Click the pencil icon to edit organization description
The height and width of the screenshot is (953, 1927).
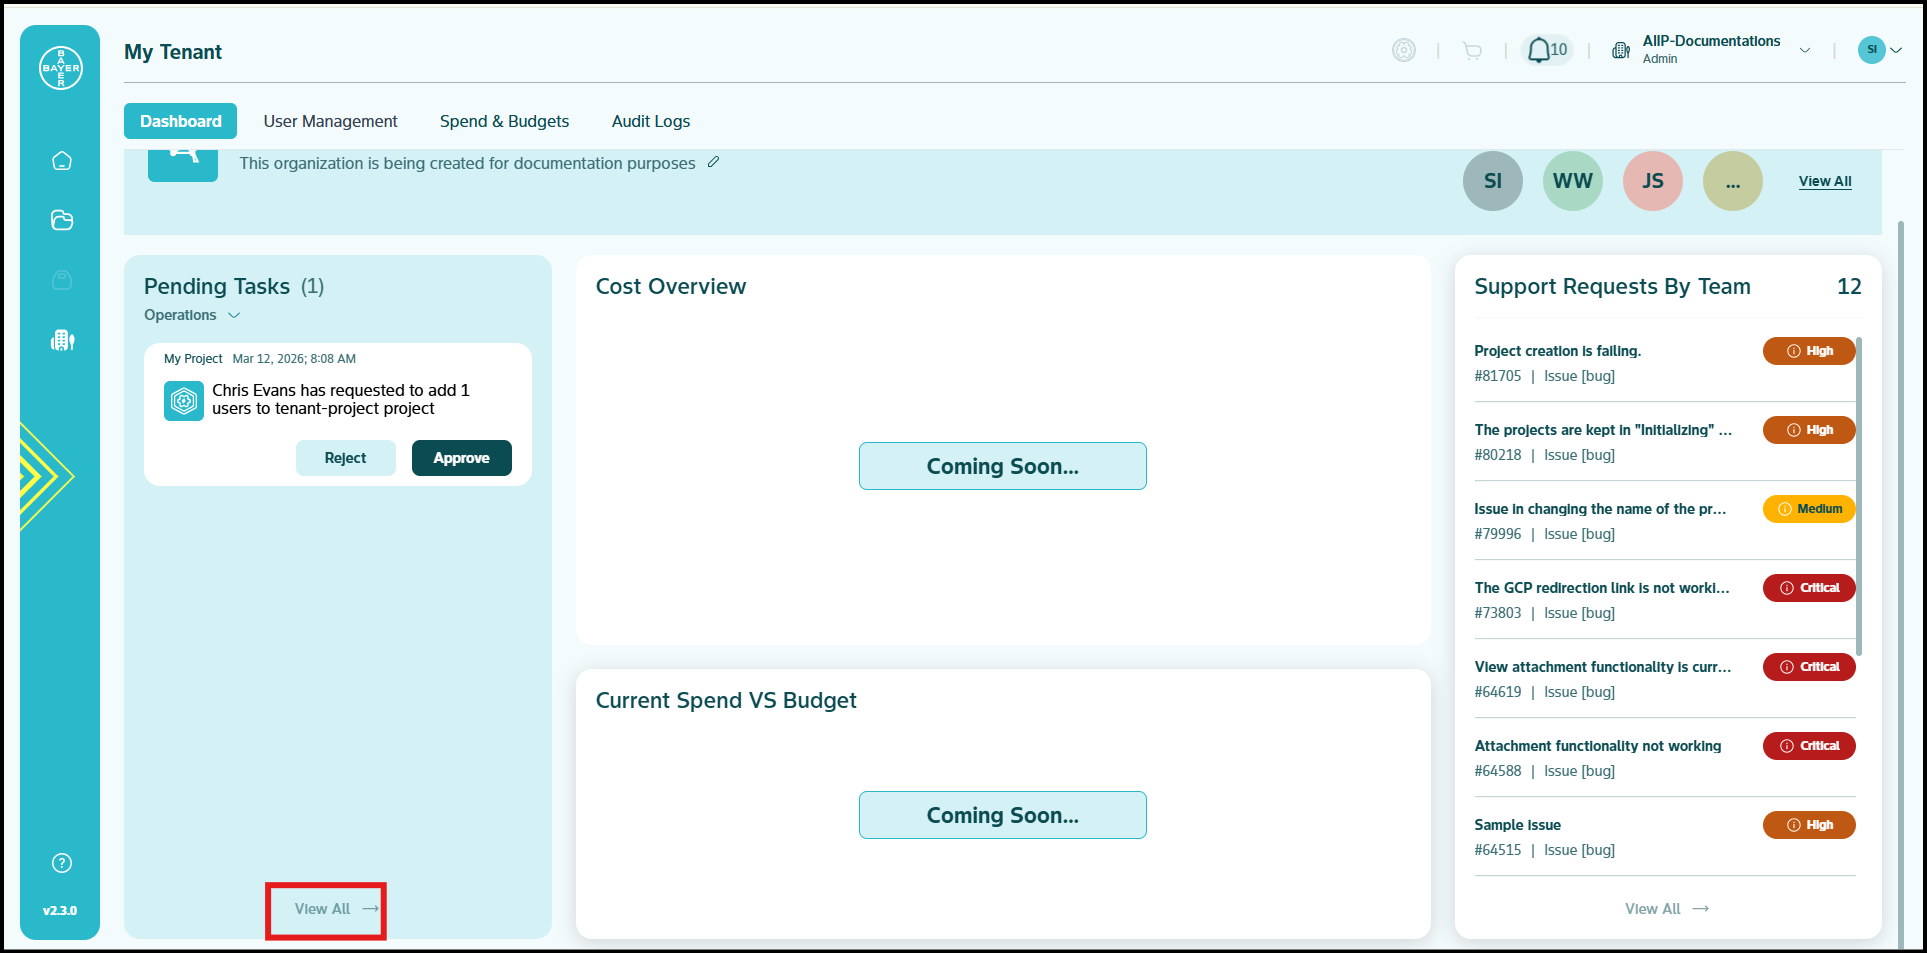point(713,162)
